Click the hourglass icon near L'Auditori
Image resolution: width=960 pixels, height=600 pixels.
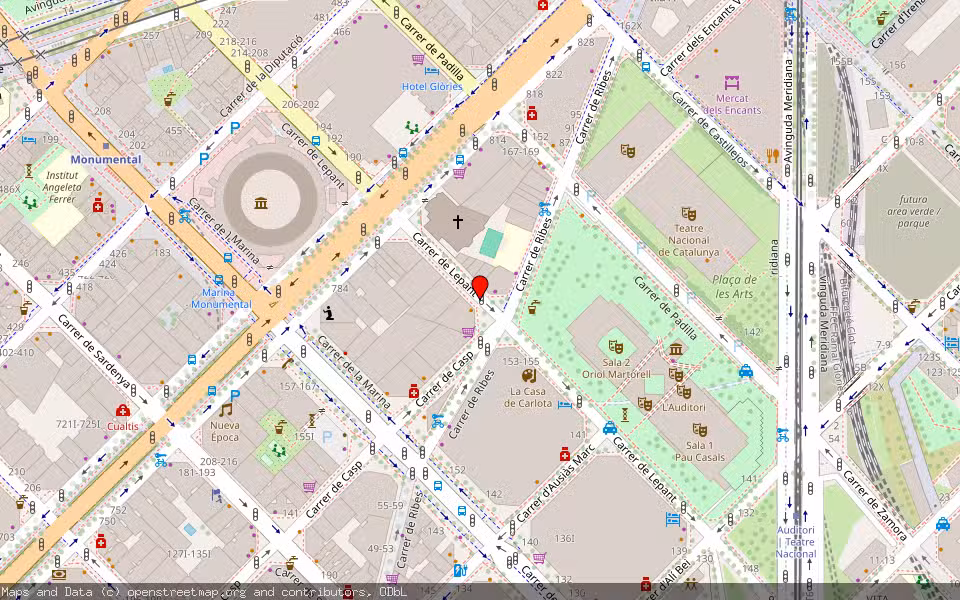(625, 415)
